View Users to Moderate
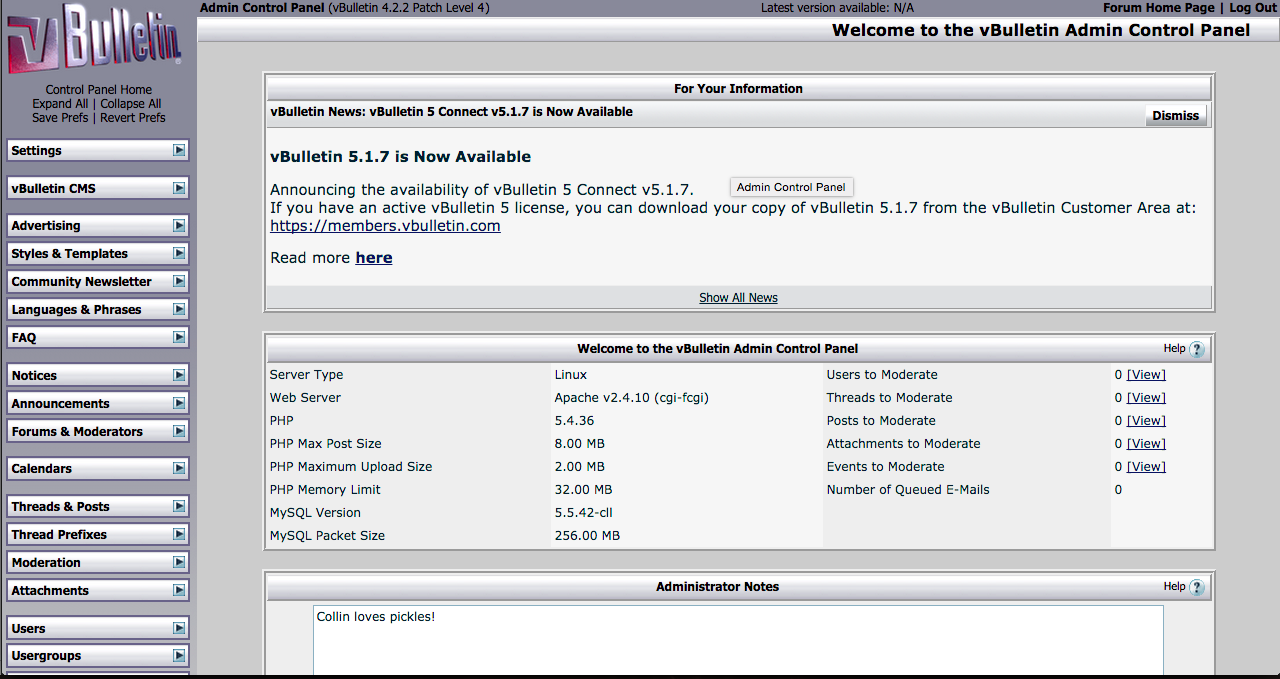 (x=1146, y=375)
